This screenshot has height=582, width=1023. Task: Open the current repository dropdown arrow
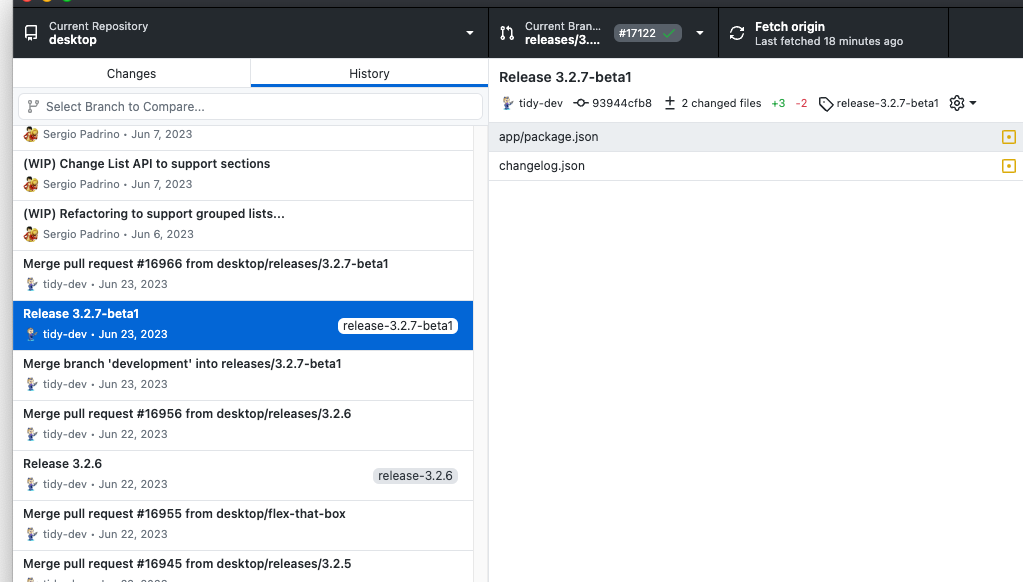pos(468,32)
